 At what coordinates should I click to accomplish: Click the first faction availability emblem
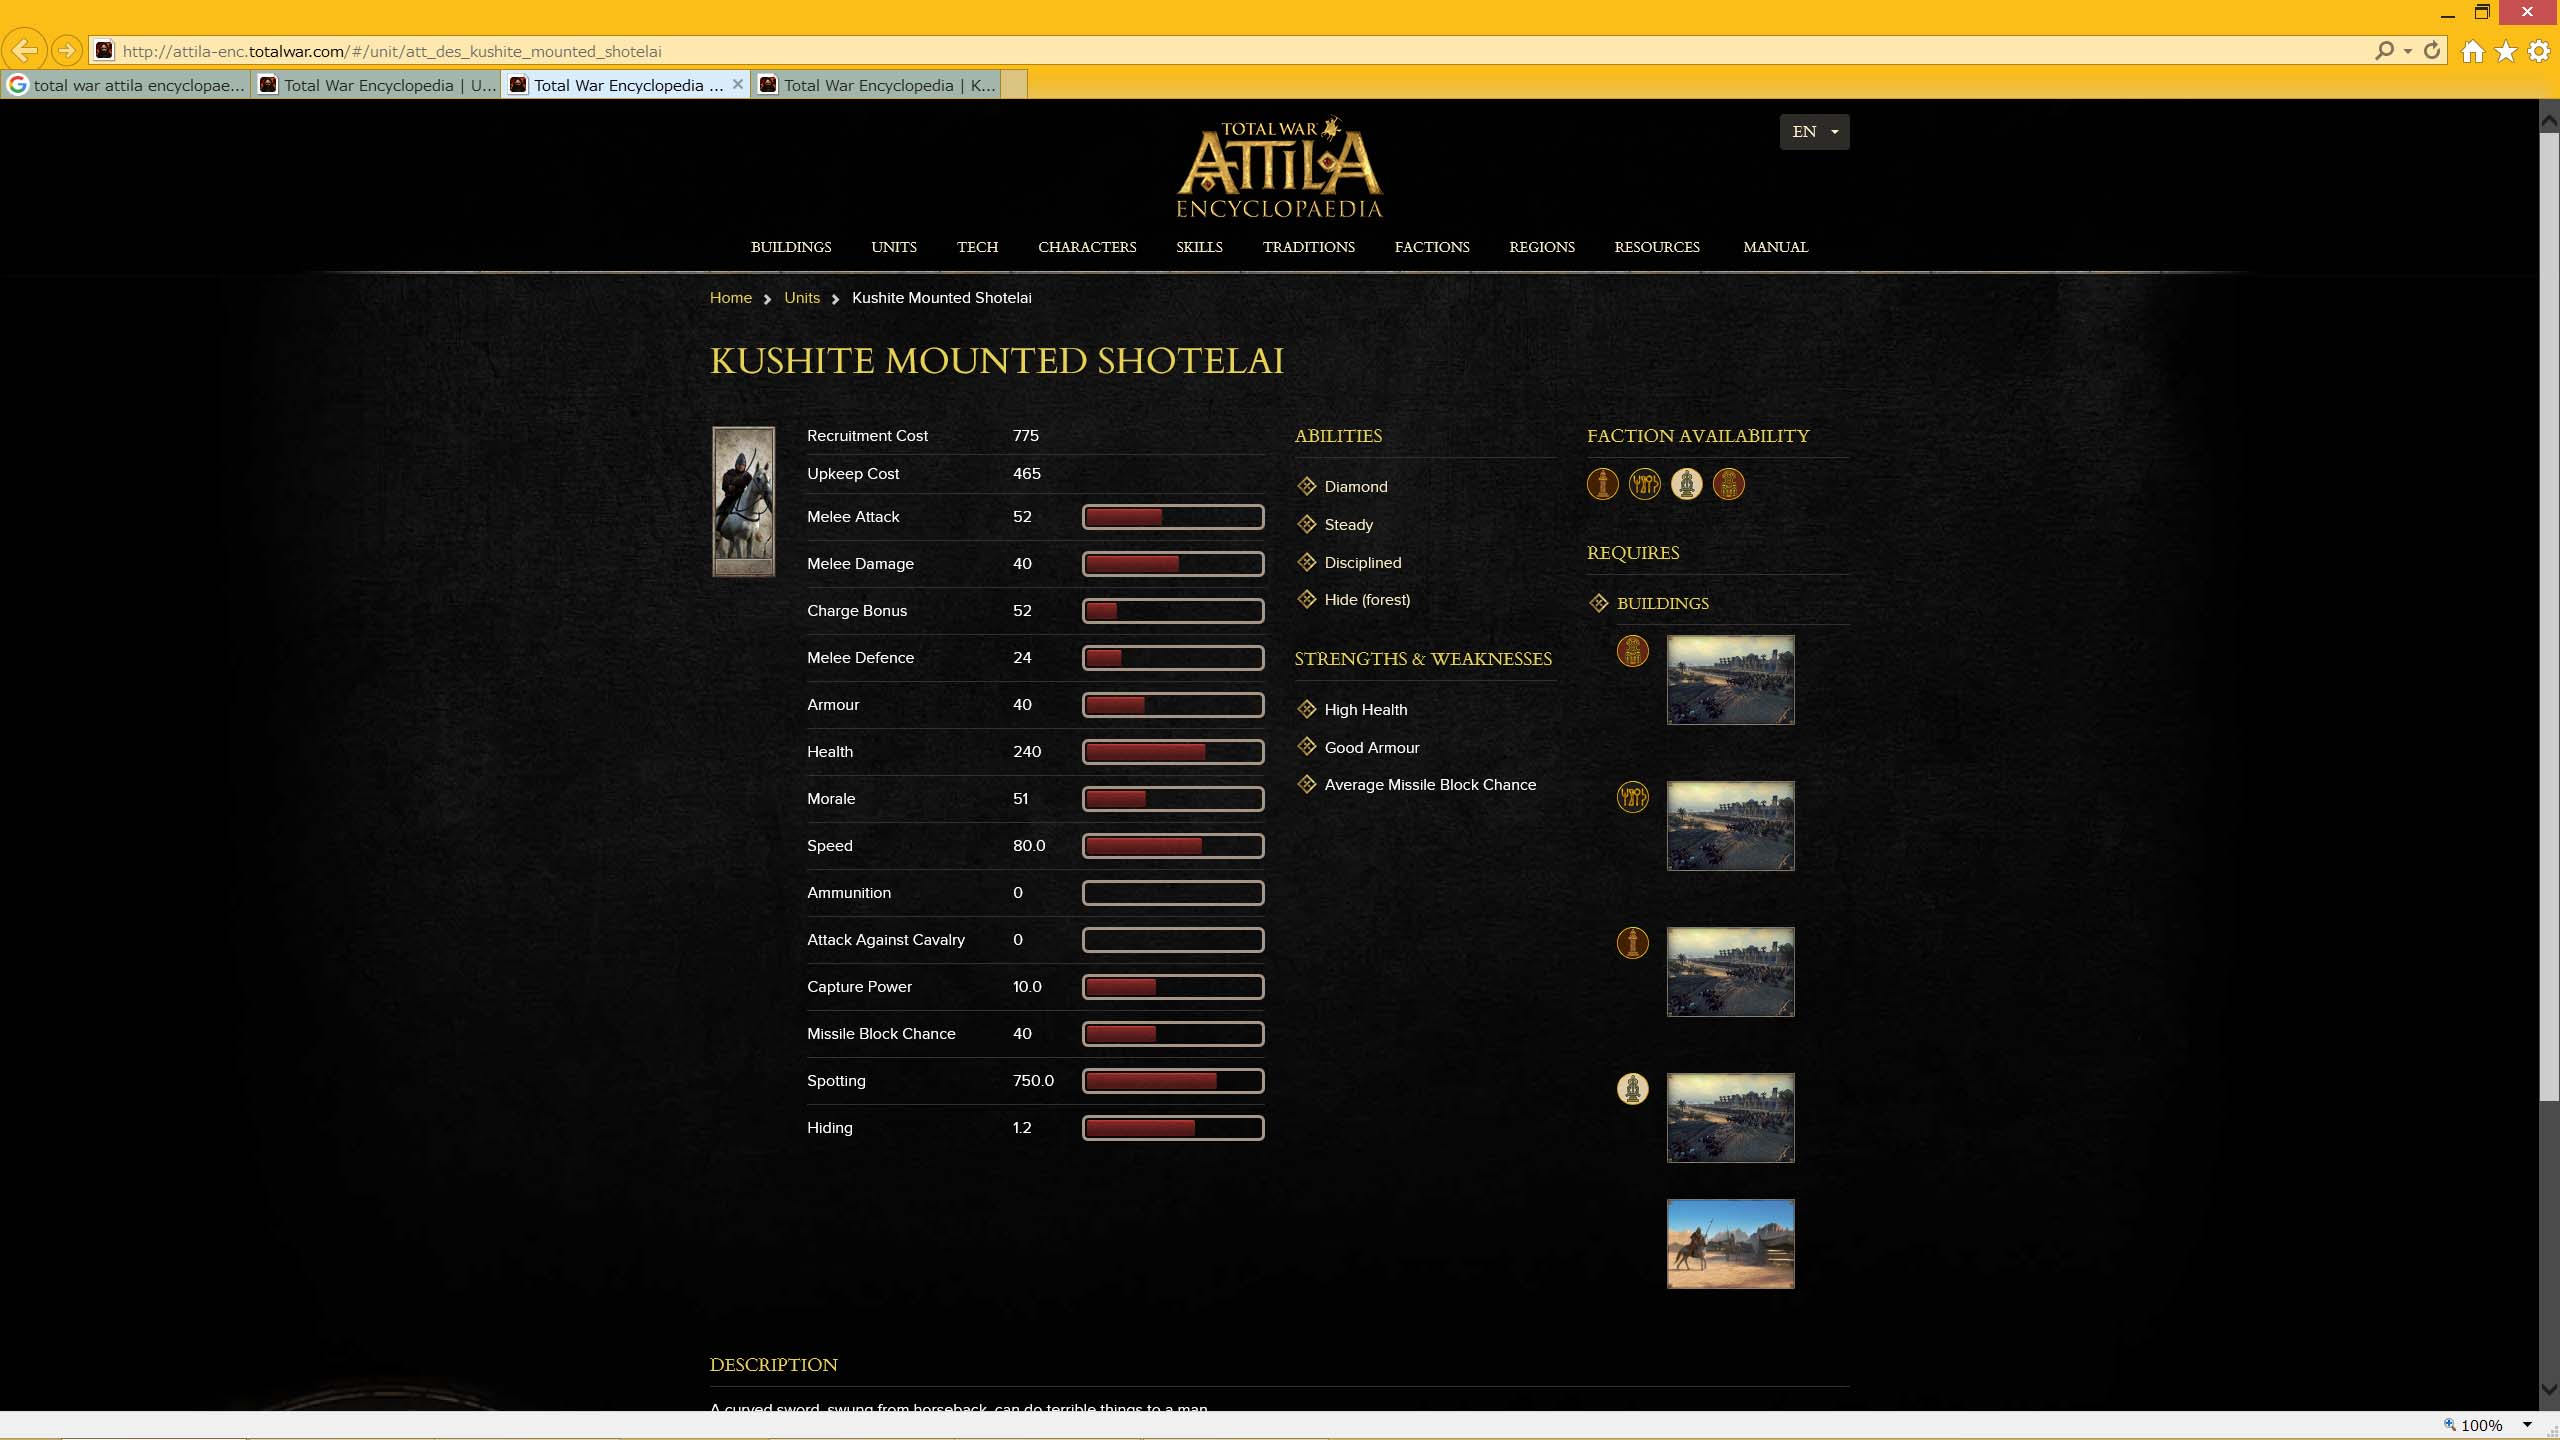[x=1603, y=484]
